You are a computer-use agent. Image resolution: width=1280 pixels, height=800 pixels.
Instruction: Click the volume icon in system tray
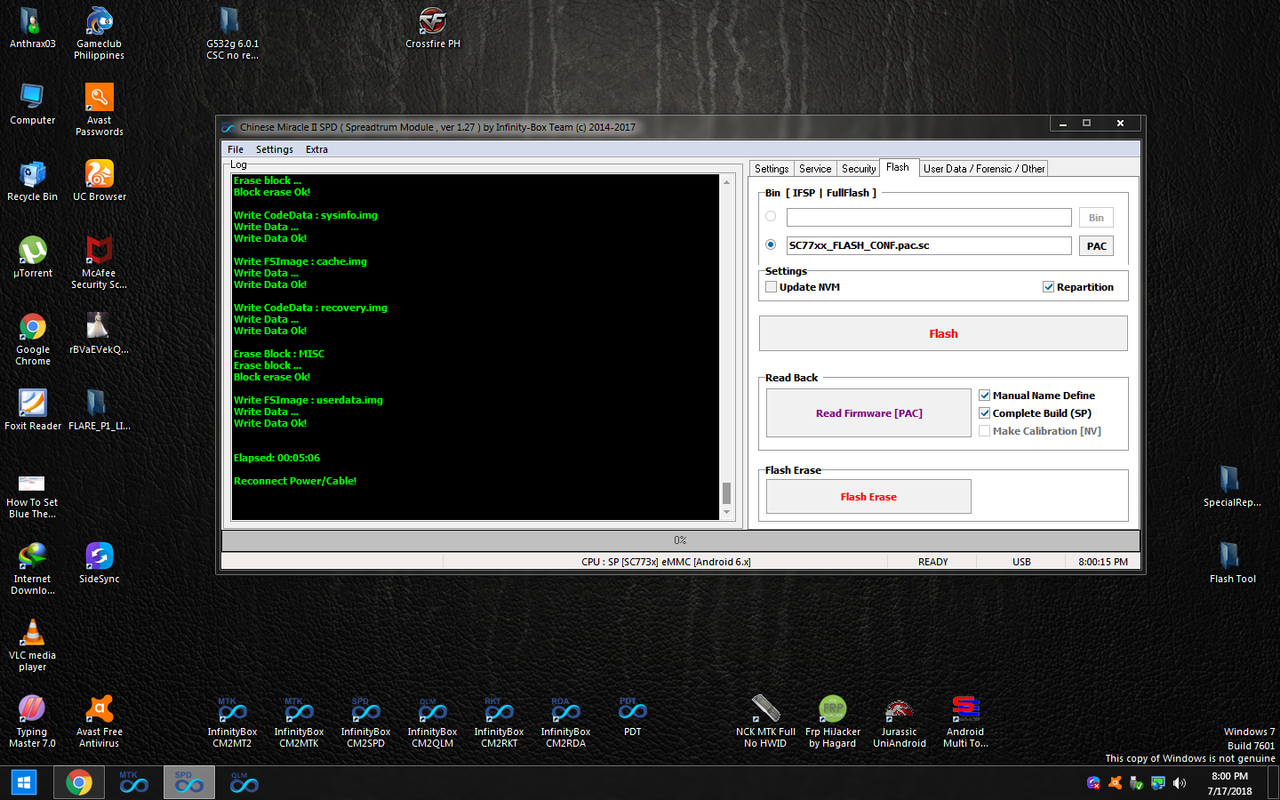(x=1179, y=783)
